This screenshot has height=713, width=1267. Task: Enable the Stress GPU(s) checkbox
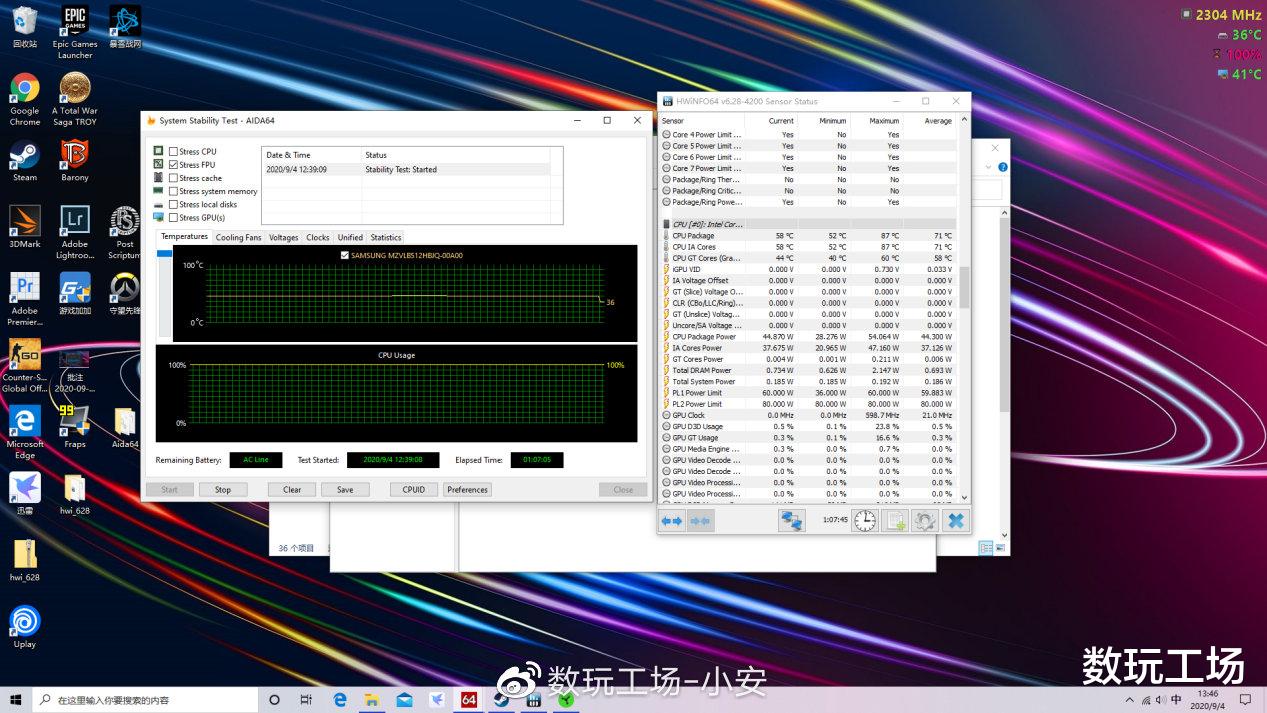pos(174,218)
